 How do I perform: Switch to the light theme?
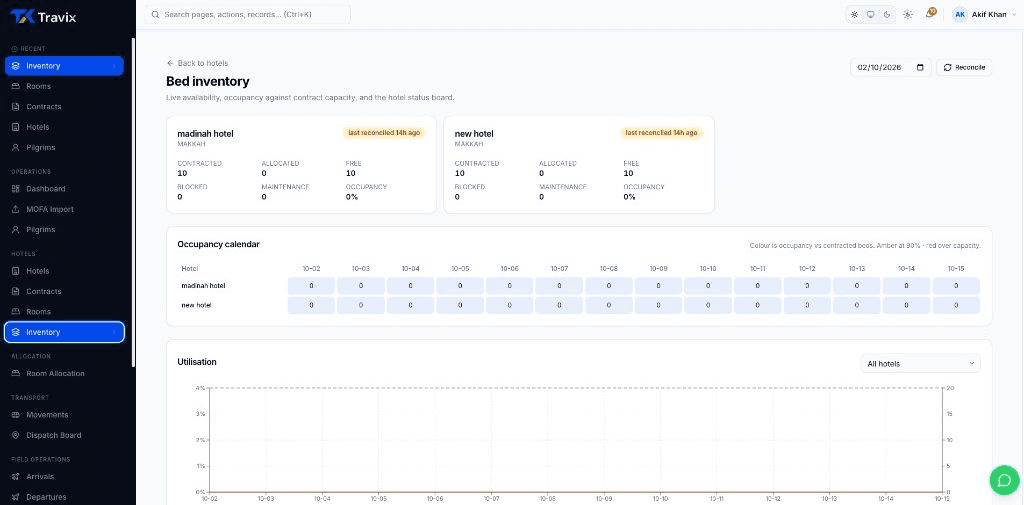coord(854,14)
